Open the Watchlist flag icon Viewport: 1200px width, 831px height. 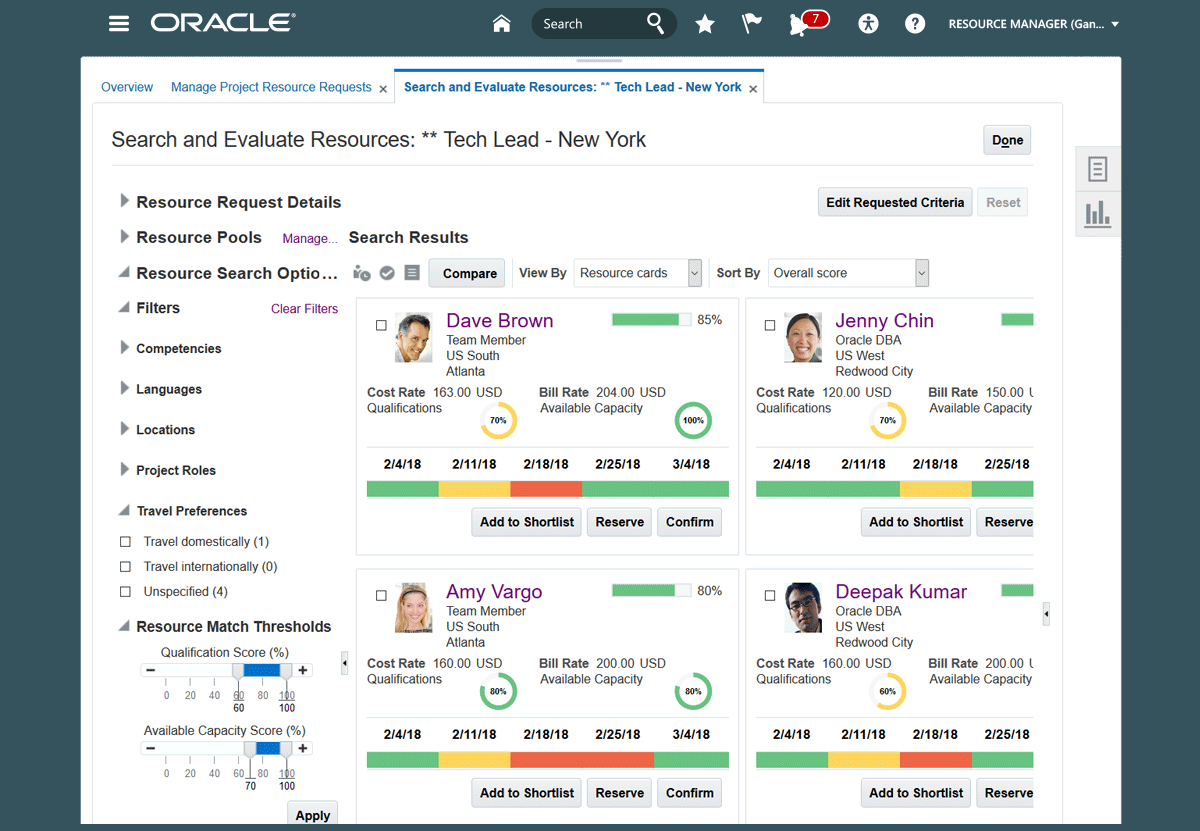pyautogui.click(x=752, y=24)
